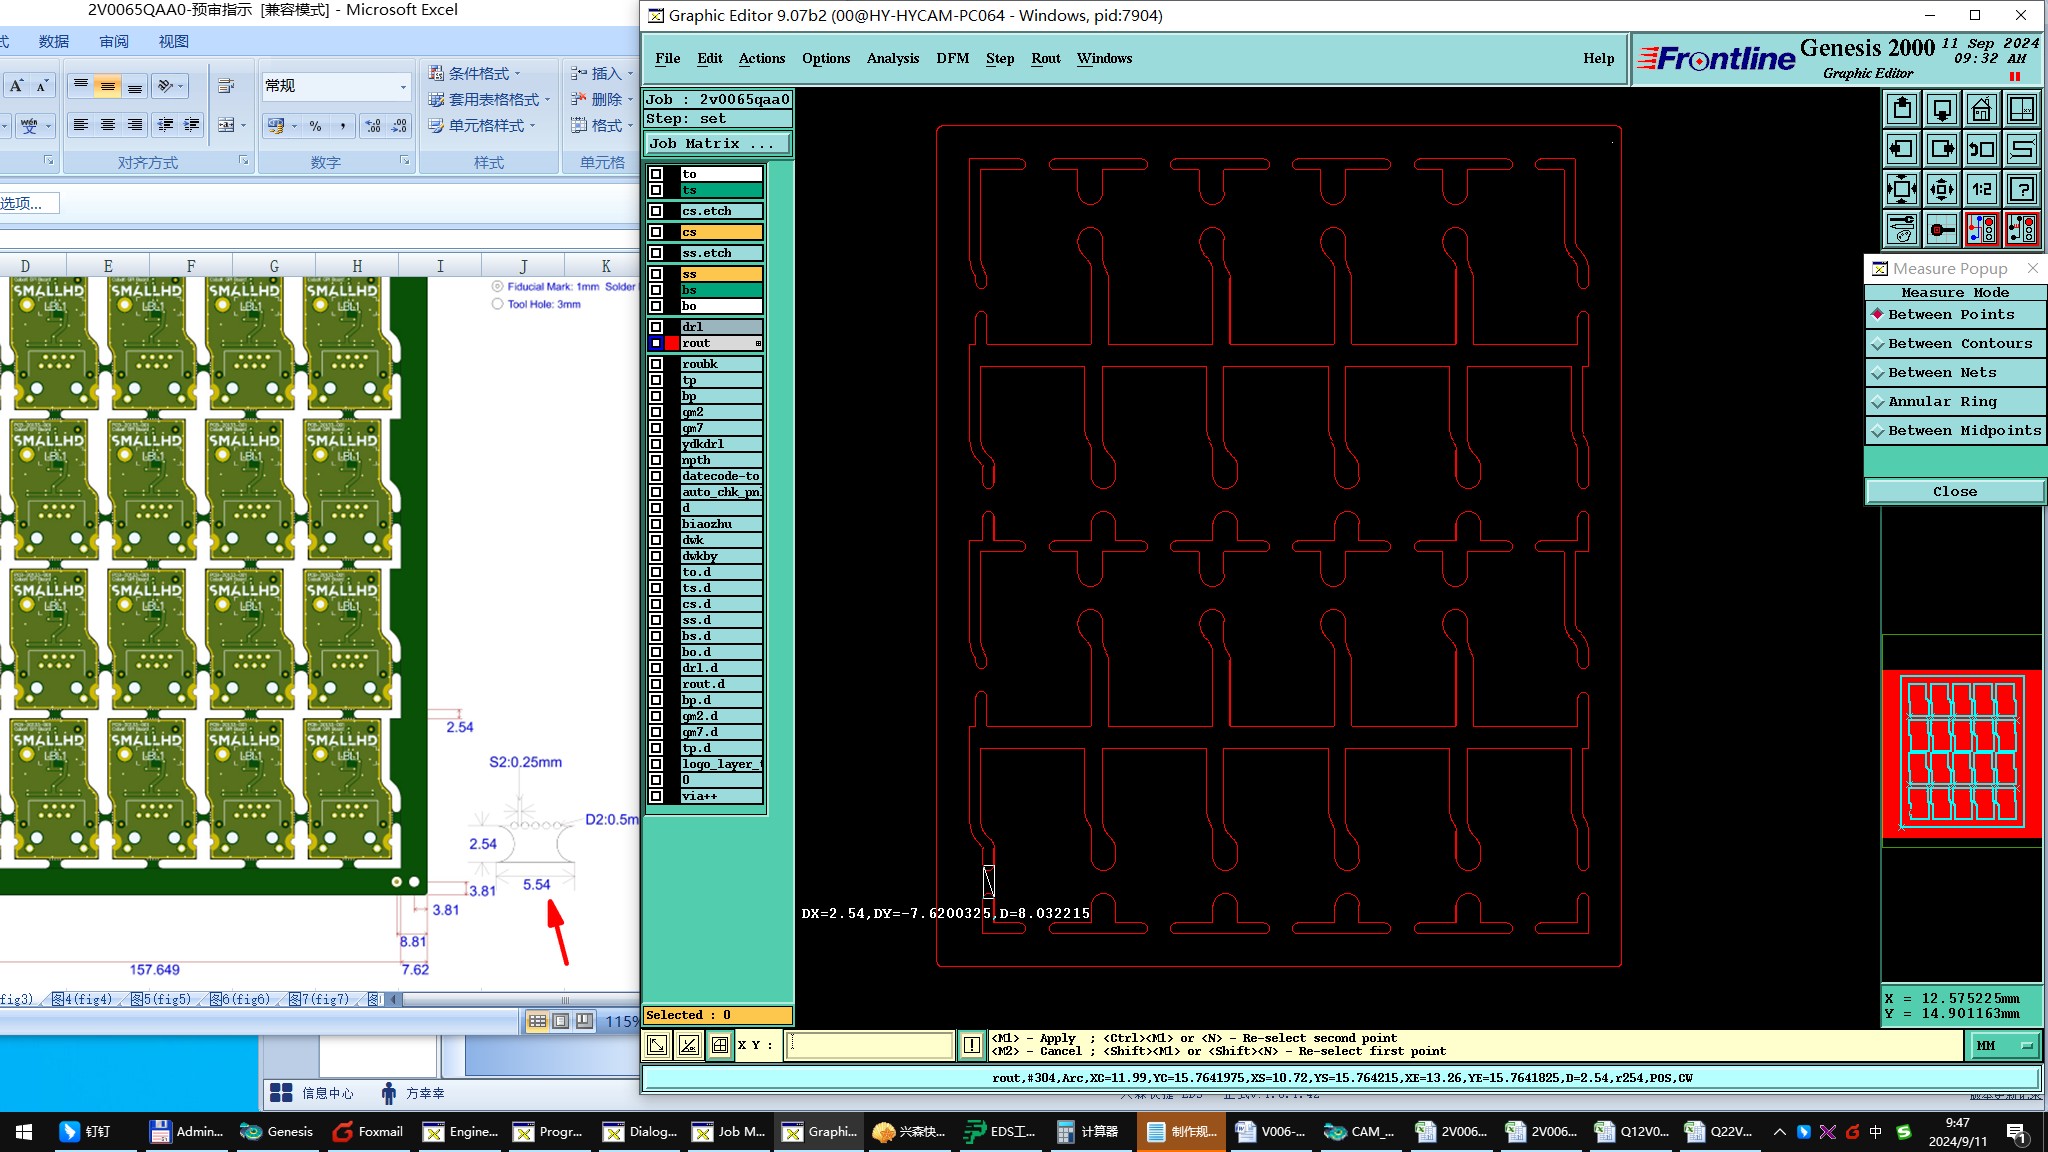Click the pan left view icon
This screenshot has height=1152, width=2048.
pyautogui.click(x=1901, y=150)
